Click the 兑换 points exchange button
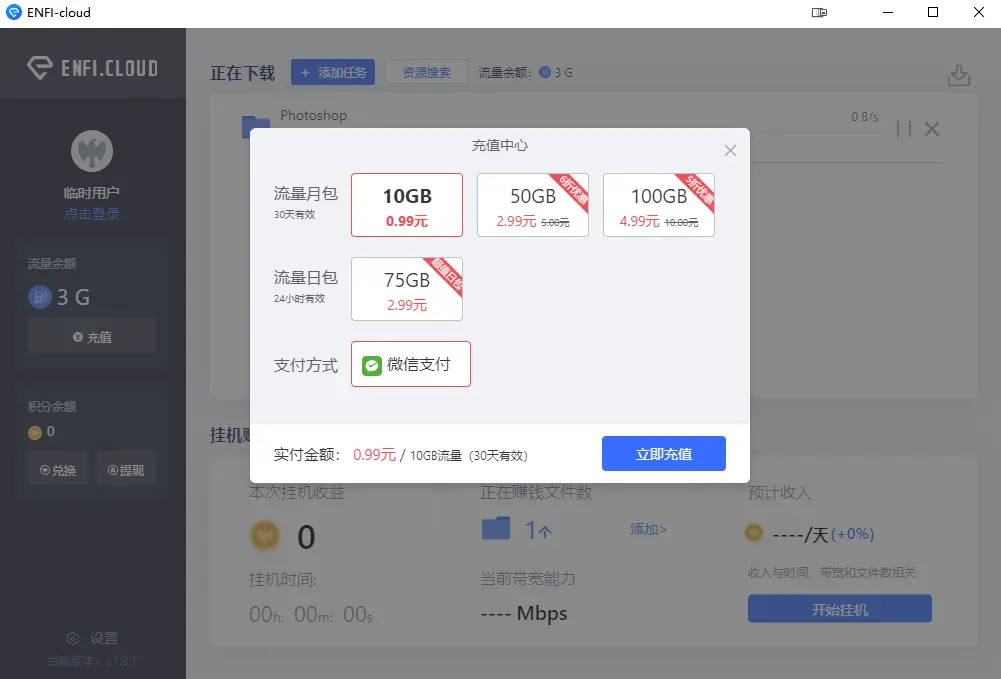 click(58, 470)
